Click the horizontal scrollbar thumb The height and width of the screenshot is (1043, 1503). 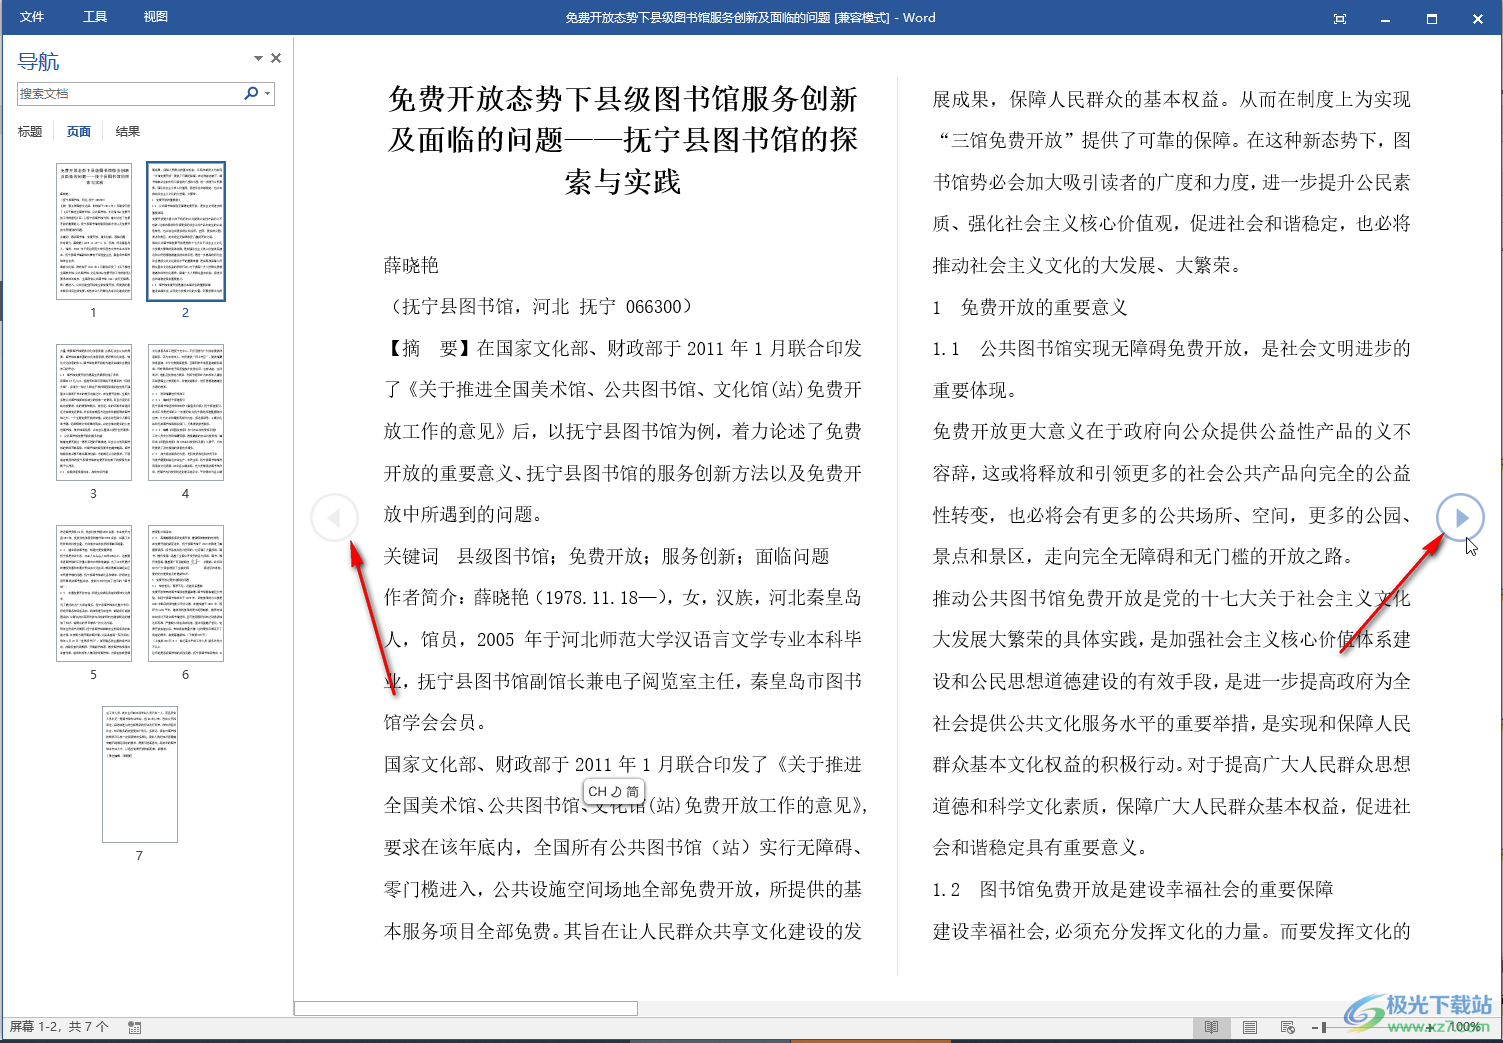tap(466, 1008)
